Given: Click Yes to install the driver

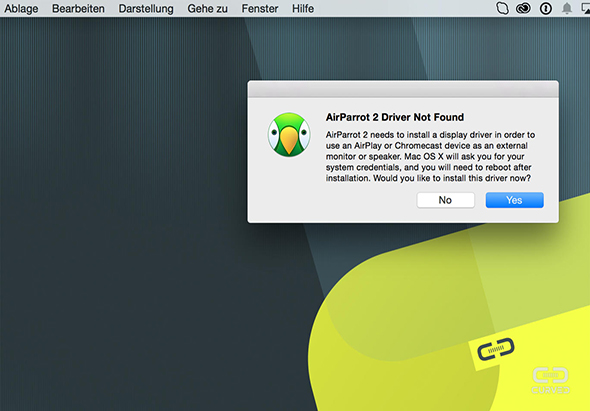Looking at the screenshot, I should [514, 200].
